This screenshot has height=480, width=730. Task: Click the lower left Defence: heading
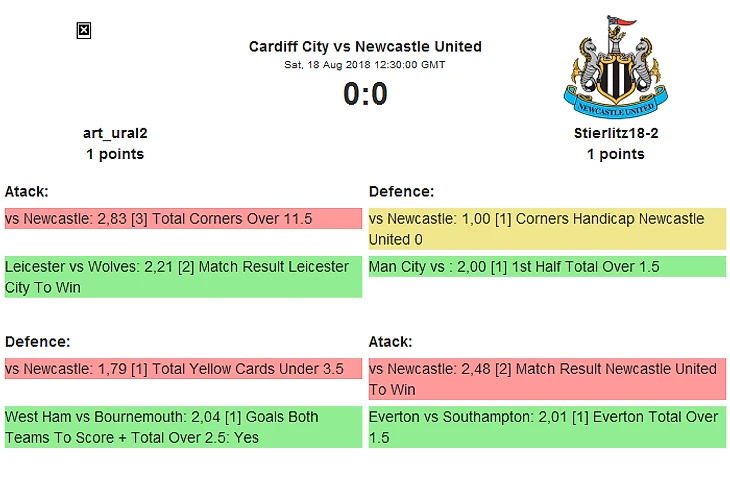(37, 341)
